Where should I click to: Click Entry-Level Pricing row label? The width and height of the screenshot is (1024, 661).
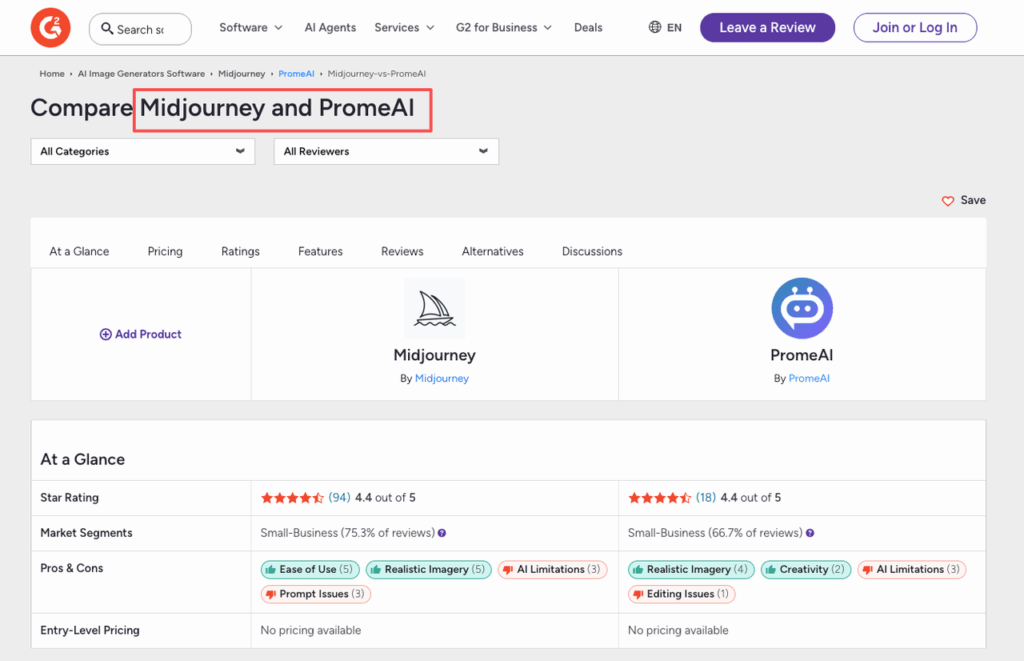point(90,630)
